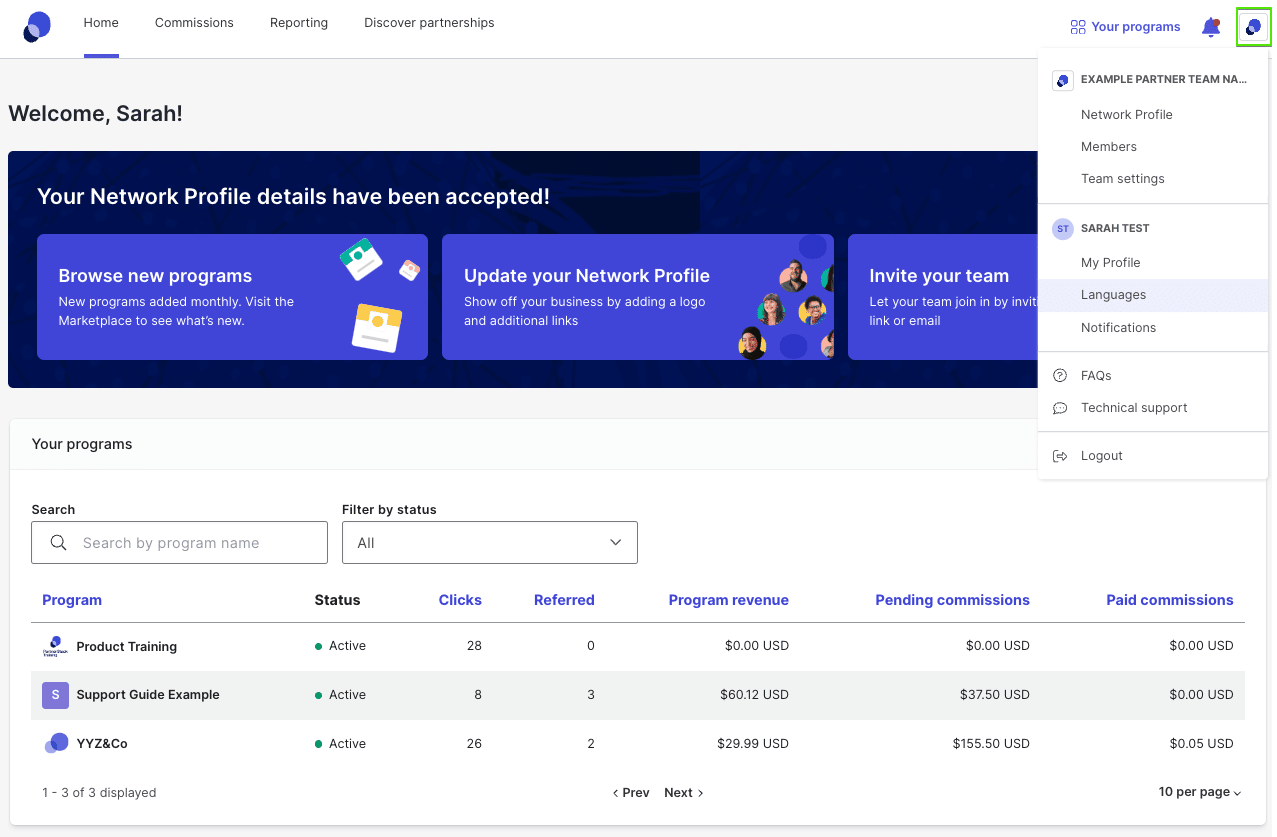Open the Filter by status dropdown
Screen dimensions: 1277x837
pos(489,542)
